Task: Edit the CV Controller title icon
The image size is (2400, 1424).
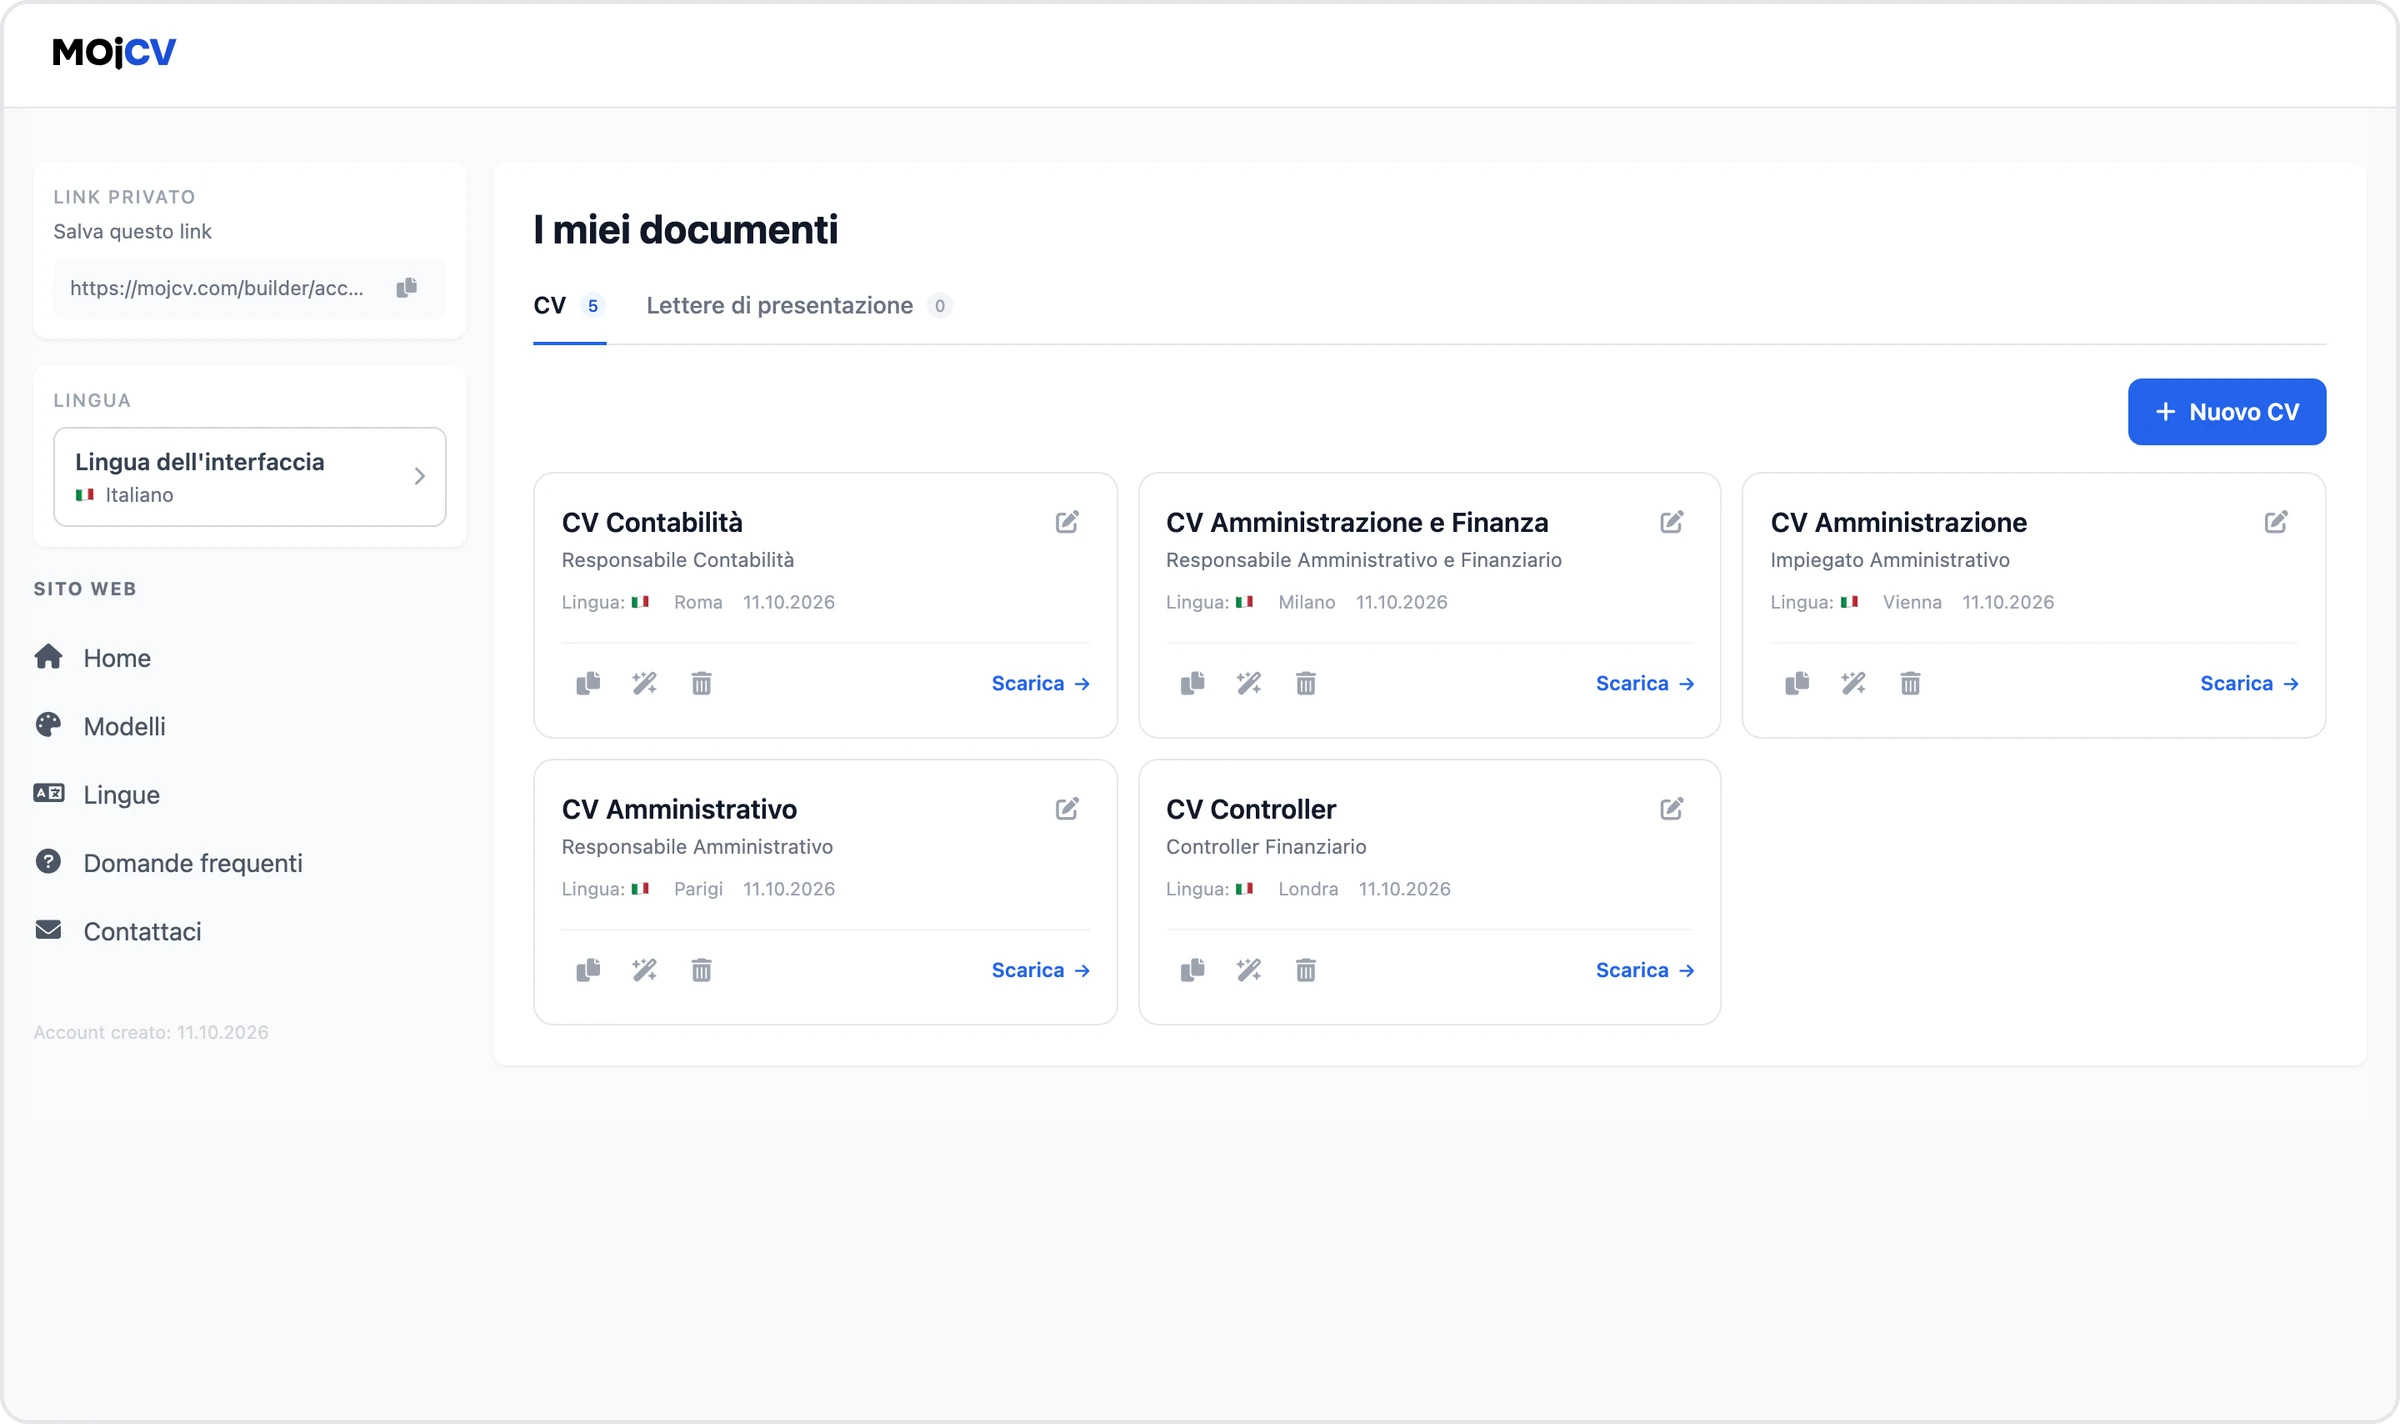Action: [1672, 809]
